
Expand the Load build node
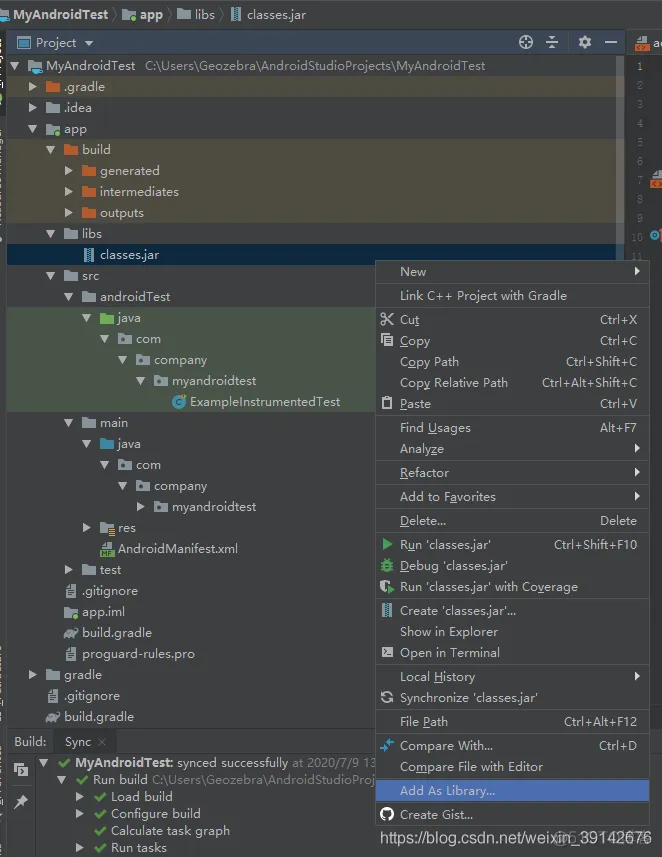[x=79, y=796]
